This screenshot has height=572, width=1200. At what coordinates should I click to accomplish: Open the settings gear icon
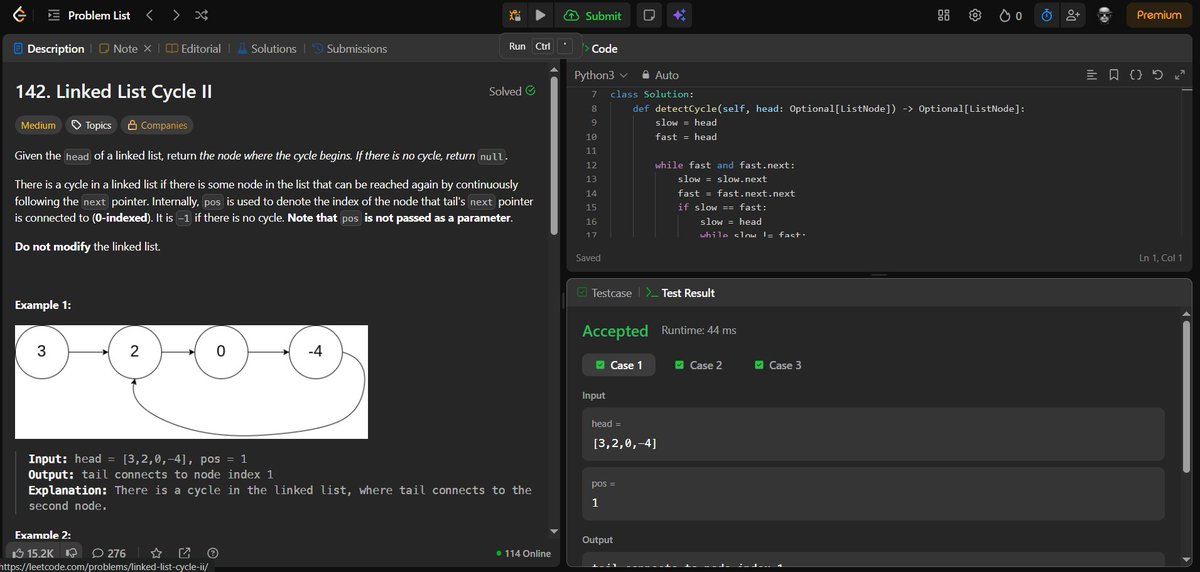[975, 15]
